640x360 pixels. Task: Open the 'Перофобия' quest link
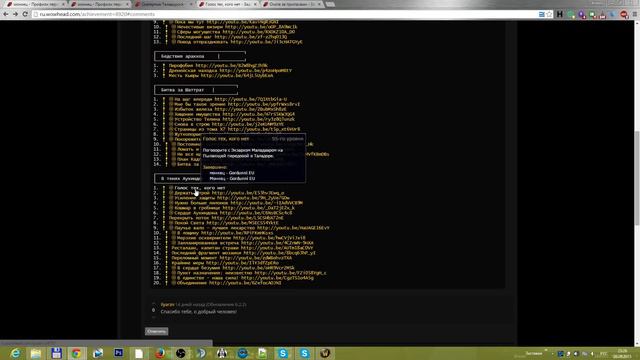[181, 65]
